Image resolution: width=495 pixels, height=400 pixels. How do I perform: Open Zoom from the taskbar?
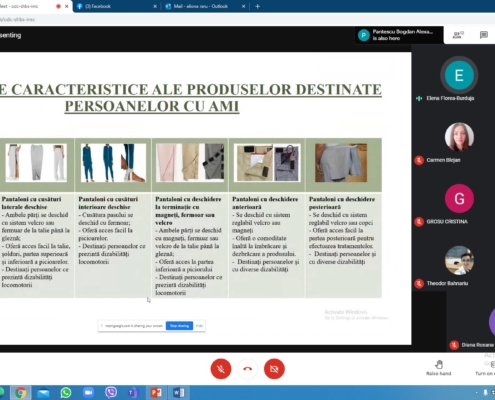pyautogui.click(x=88, y=393)
